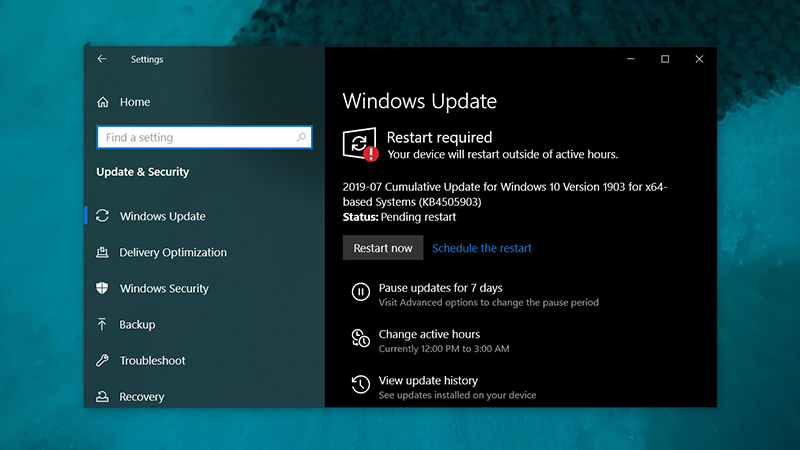This screenshot has width=800, height=450.
Task: Click the Restart now button
Action: (x=383, y=248)
